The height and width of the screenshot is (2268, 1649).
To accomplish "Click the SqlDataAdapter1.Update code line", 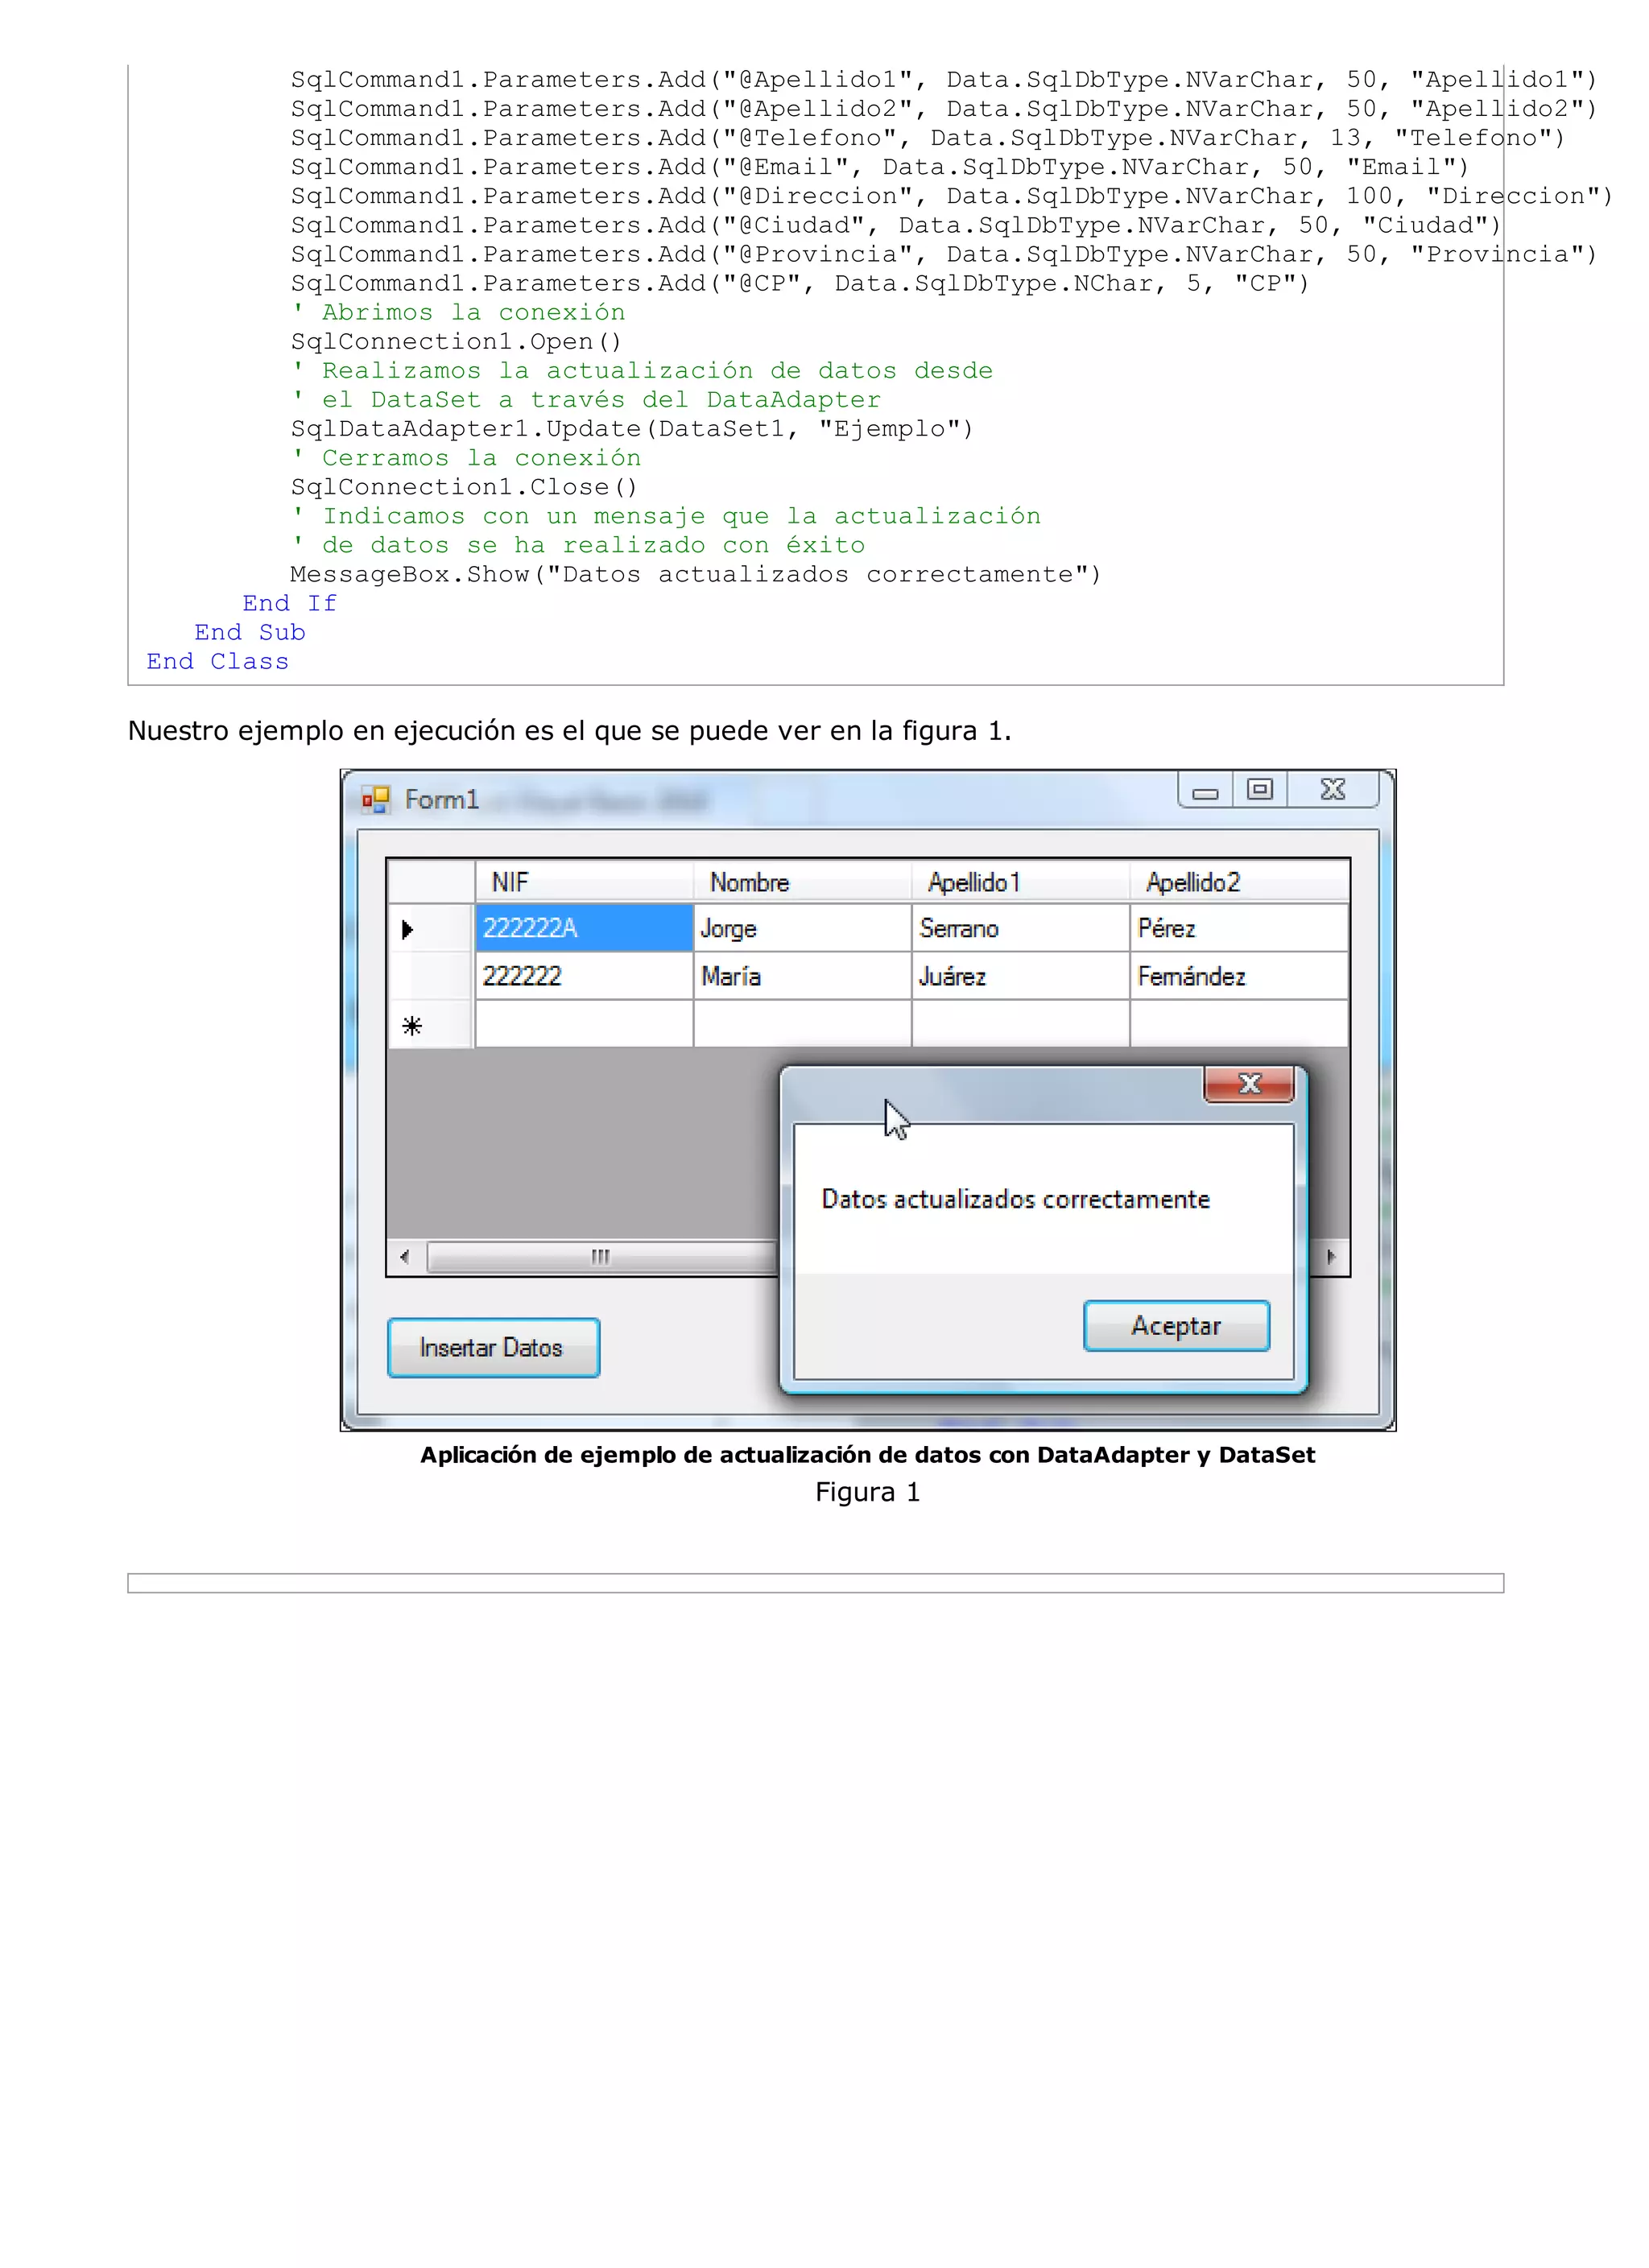I will 632,429.
